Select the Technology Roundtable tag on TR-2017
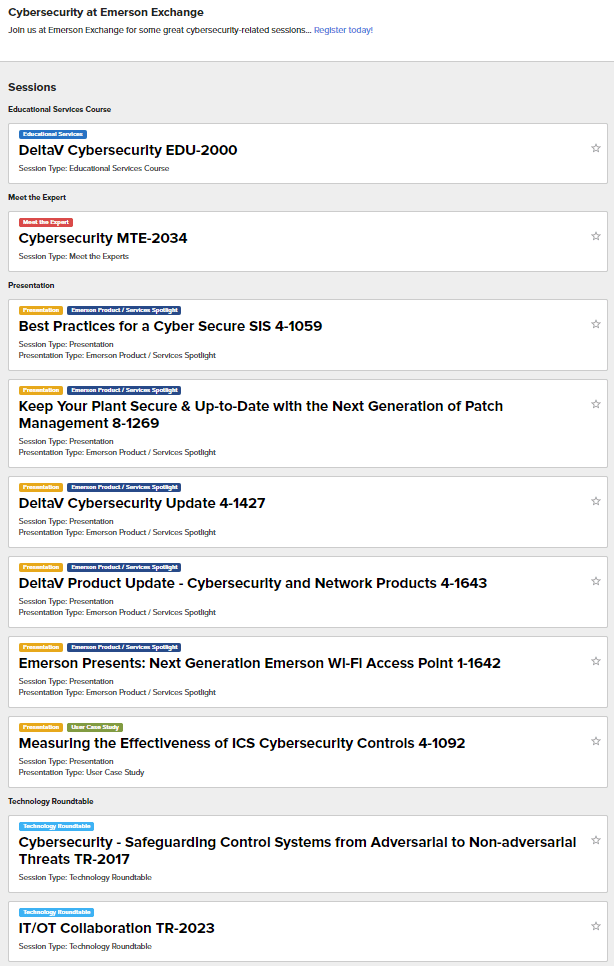Viewport: 614px width, 966px height. pos(56,827)
